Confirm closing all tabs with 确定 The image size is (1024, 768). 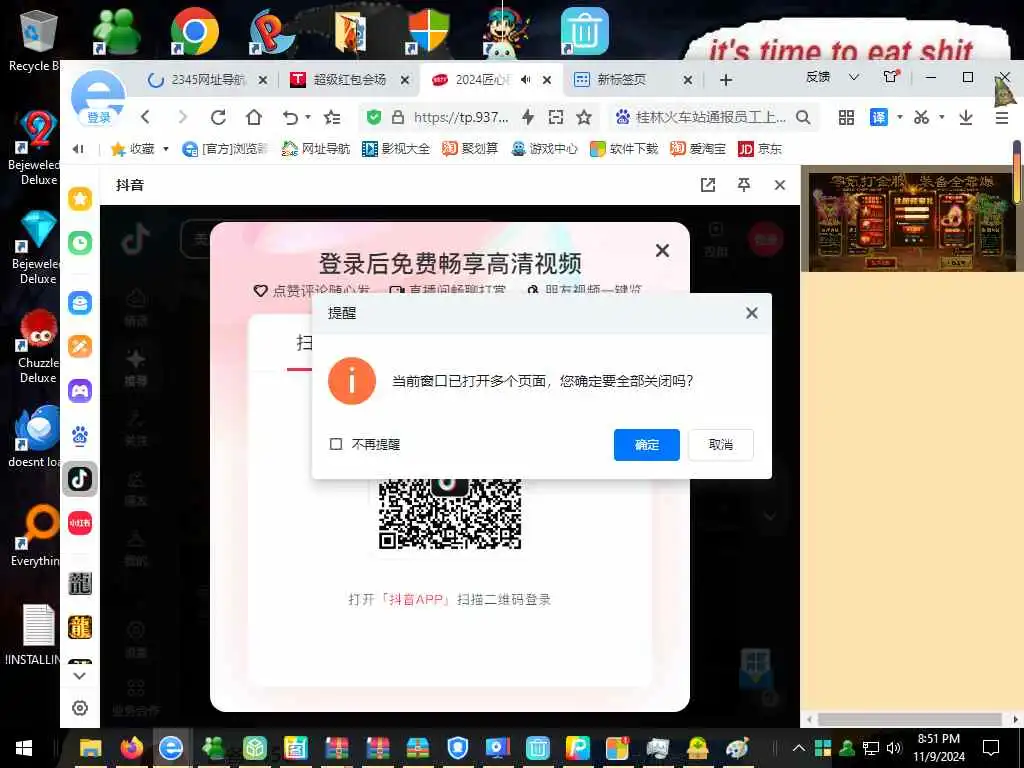pos(647,445)
